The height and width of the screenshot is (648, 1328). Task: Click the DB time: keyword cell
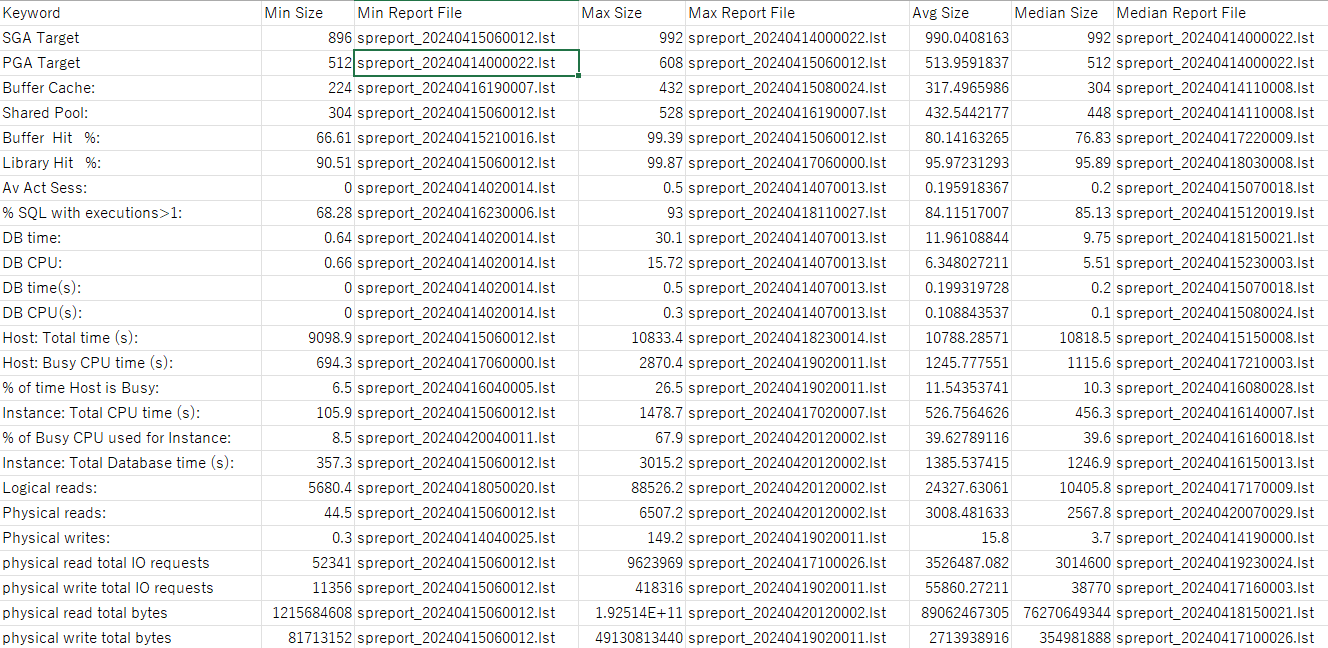pos(131,238)
